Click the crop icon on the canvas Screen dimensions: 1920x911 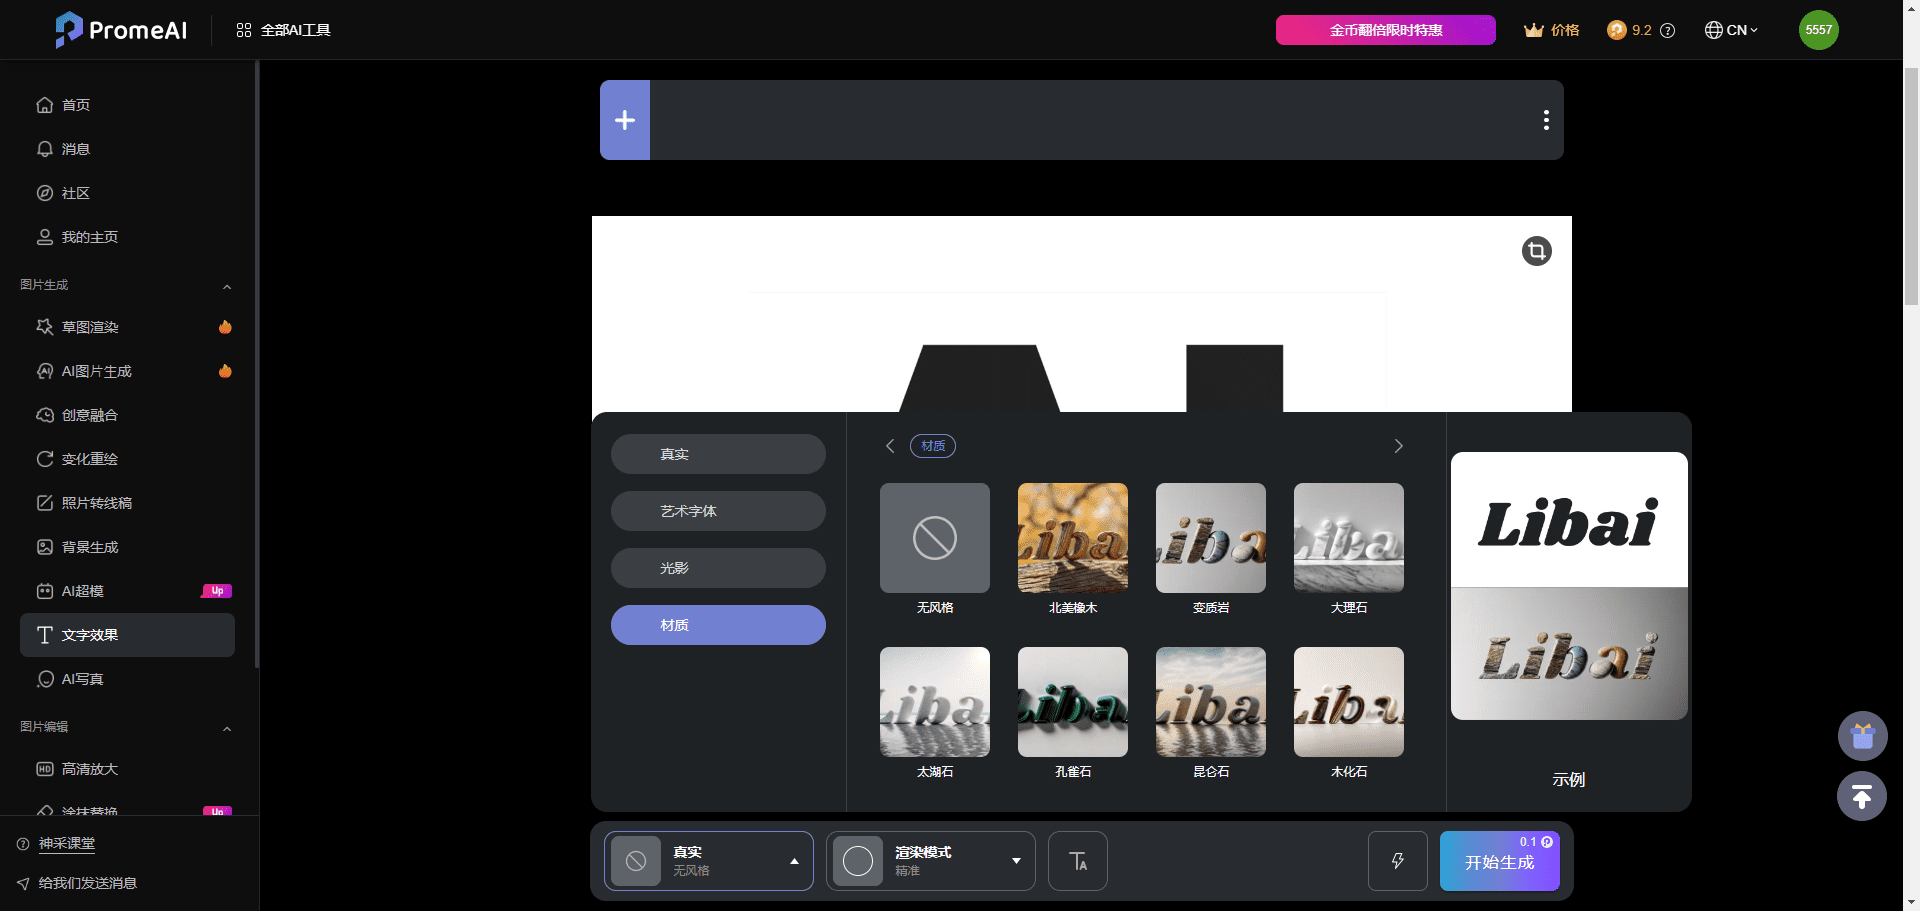(x=1537, y=250)
